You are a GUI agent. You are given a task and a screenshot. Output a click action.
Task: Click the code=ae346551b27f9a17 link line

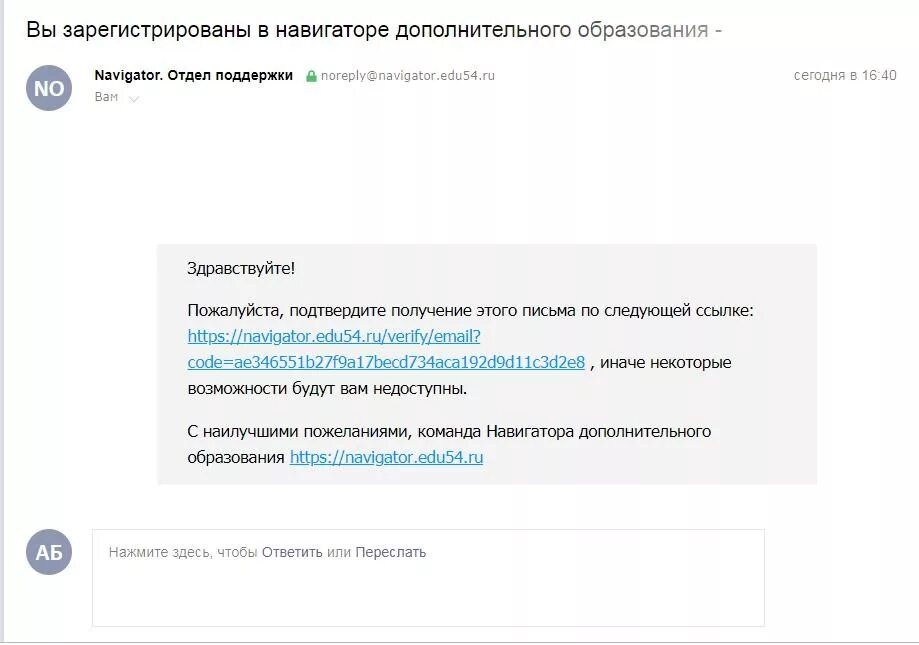click(386, 362)
